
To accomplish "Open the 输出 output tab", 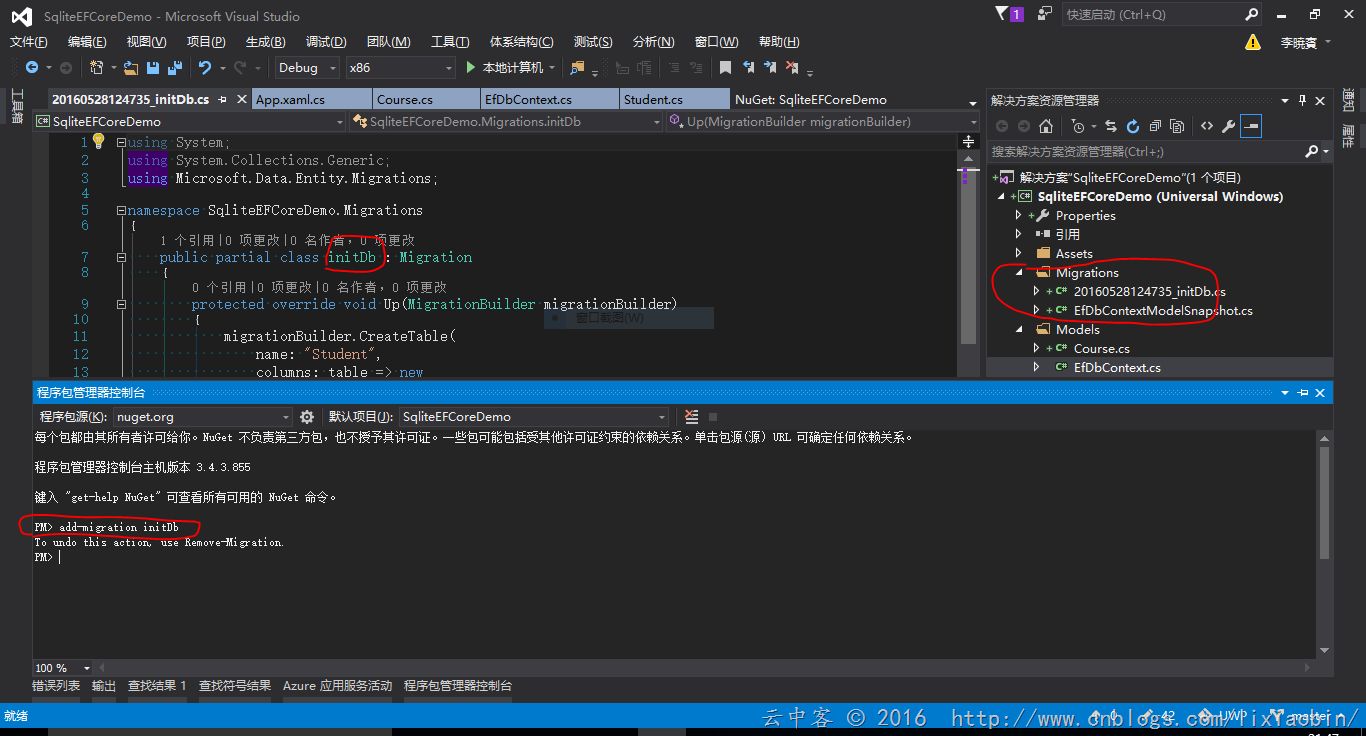I will tap(104, 686).
